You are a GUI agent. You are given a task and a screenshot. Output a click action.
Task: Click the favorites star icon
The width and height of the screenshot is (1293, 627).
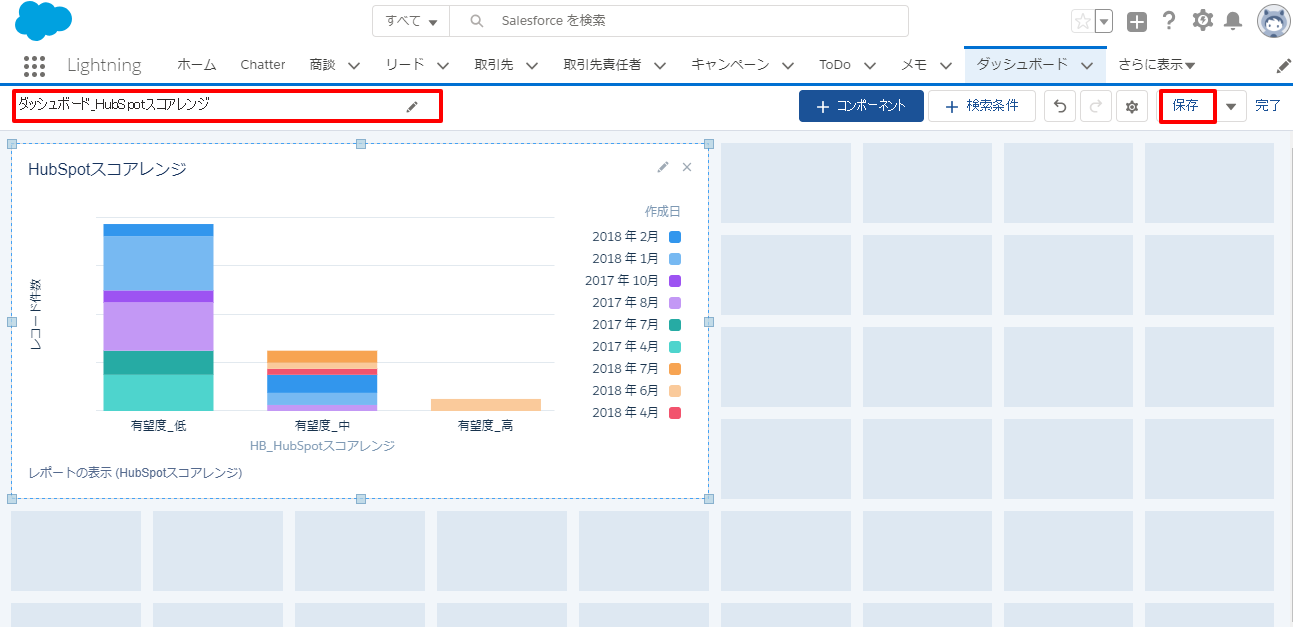pyautogui.click(x=1082, y=22)
